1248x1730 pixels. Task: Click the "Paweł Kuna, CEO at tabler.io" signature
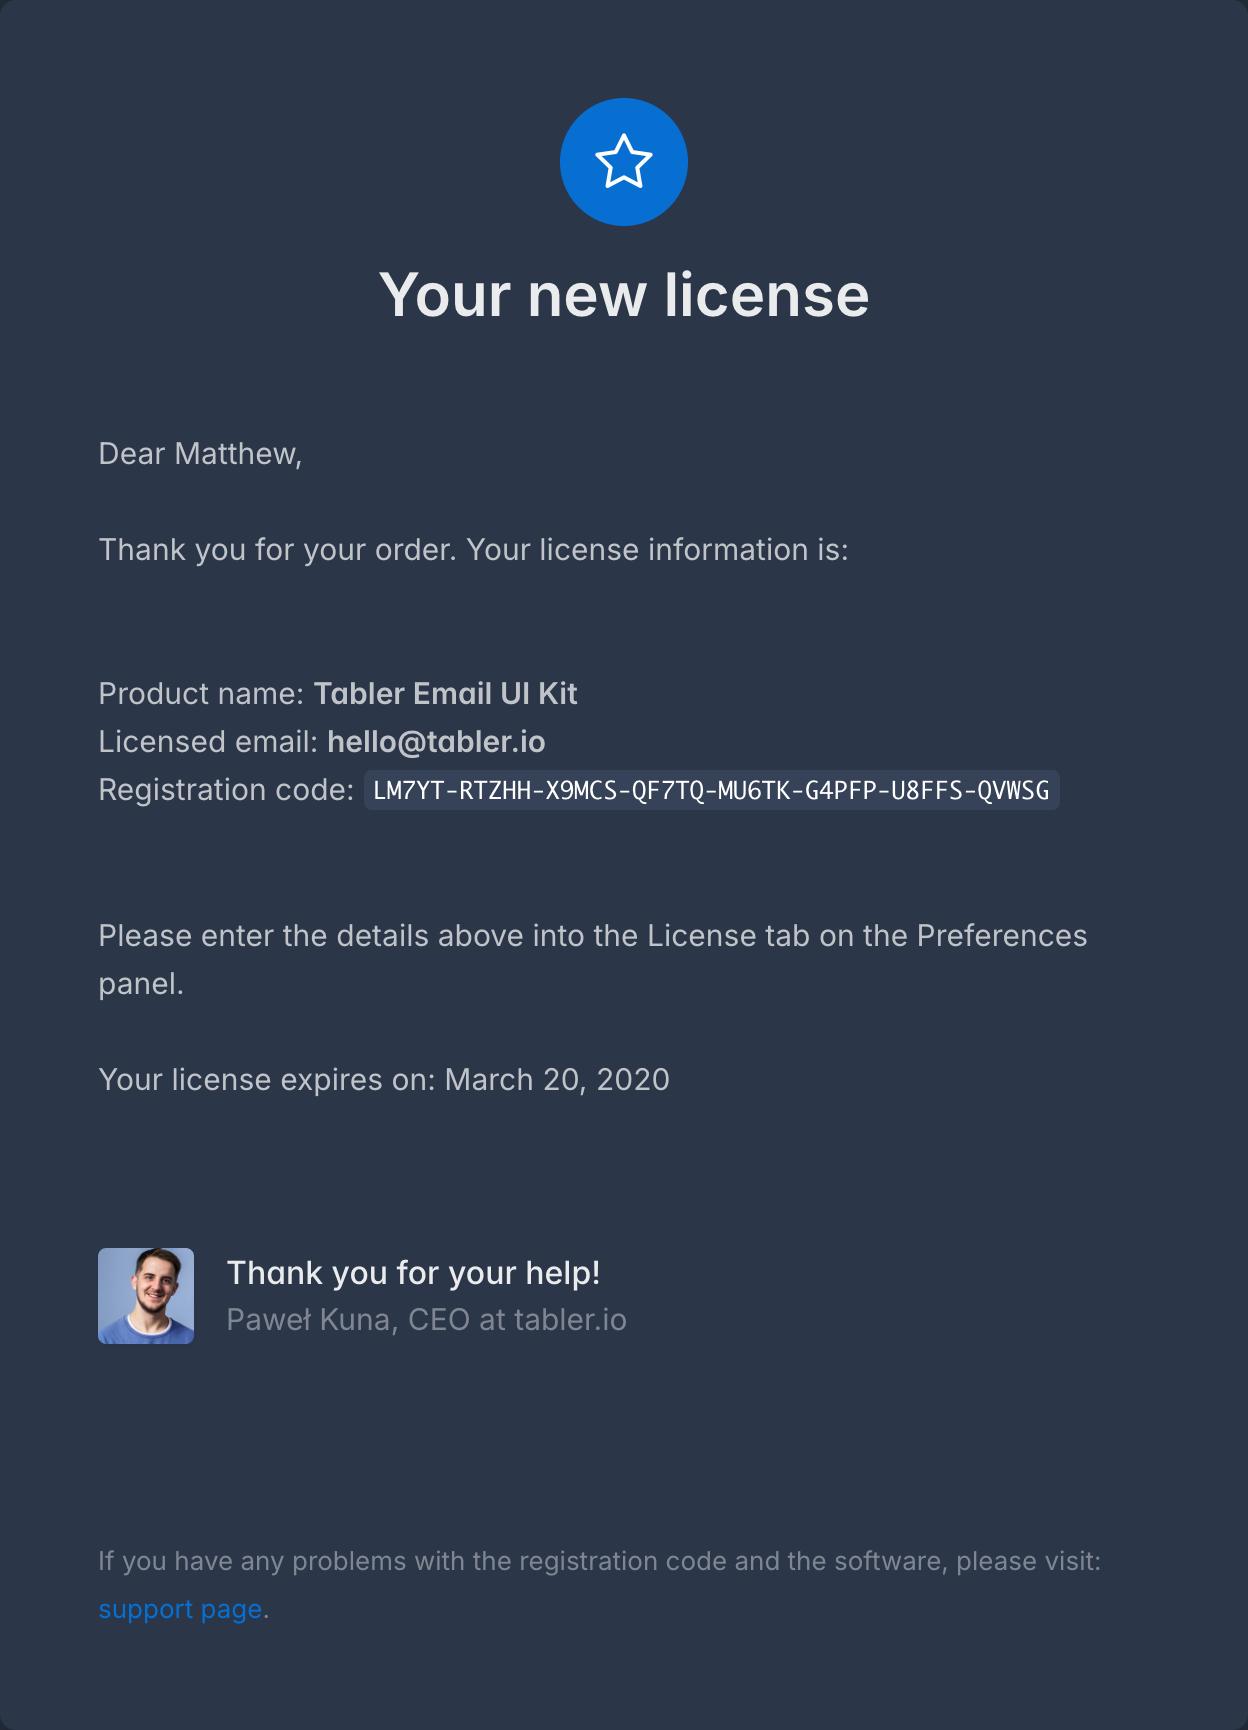426,1320
